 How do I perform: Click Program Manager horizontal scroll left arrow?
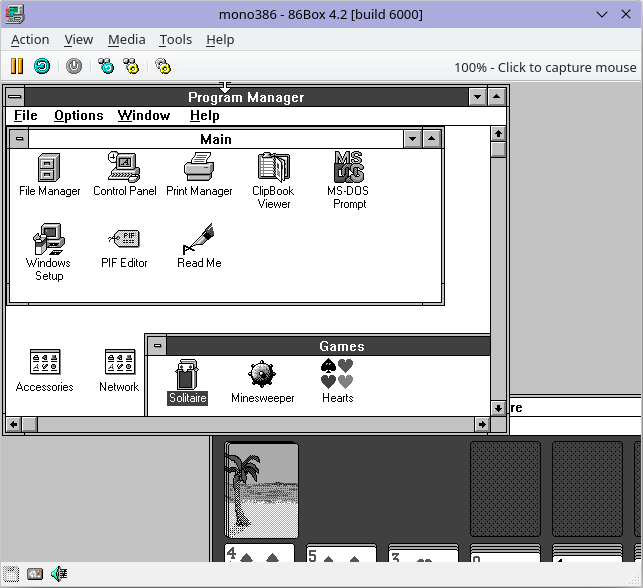tap(14, 424)
